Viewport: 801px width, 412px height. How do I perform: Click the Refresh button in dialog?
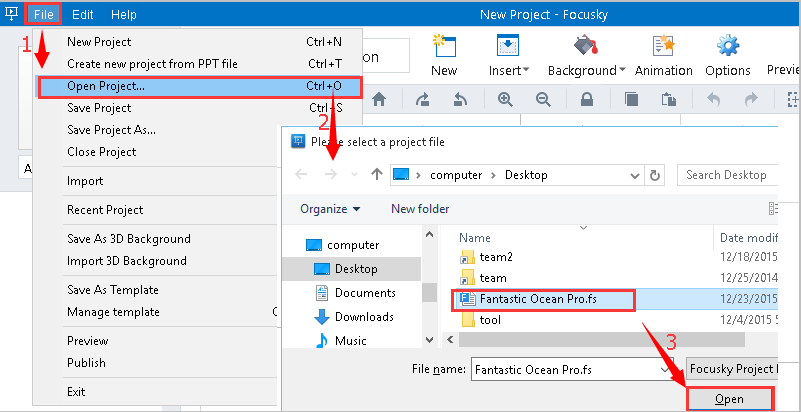pyautogui.click(x=654, y=176)
